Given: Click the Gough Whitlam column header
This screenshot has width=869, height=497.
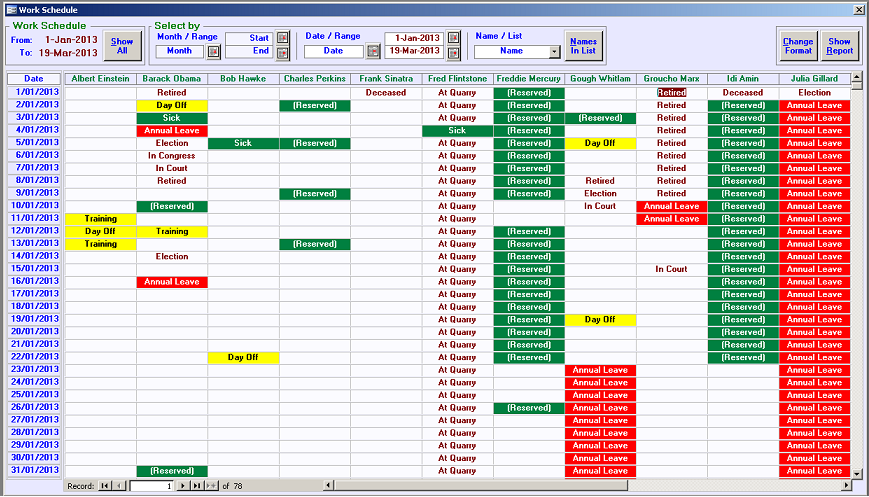Looking at the screenshot, I should tap(600, 79).
